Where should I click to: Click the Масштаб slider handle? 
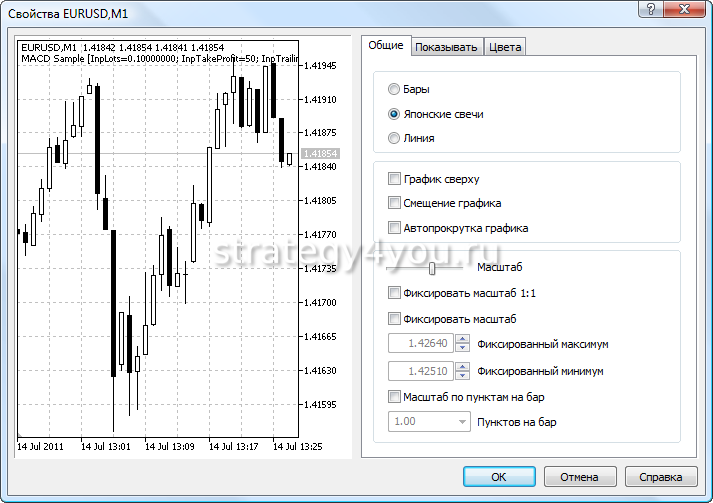(x=432, y=268)
